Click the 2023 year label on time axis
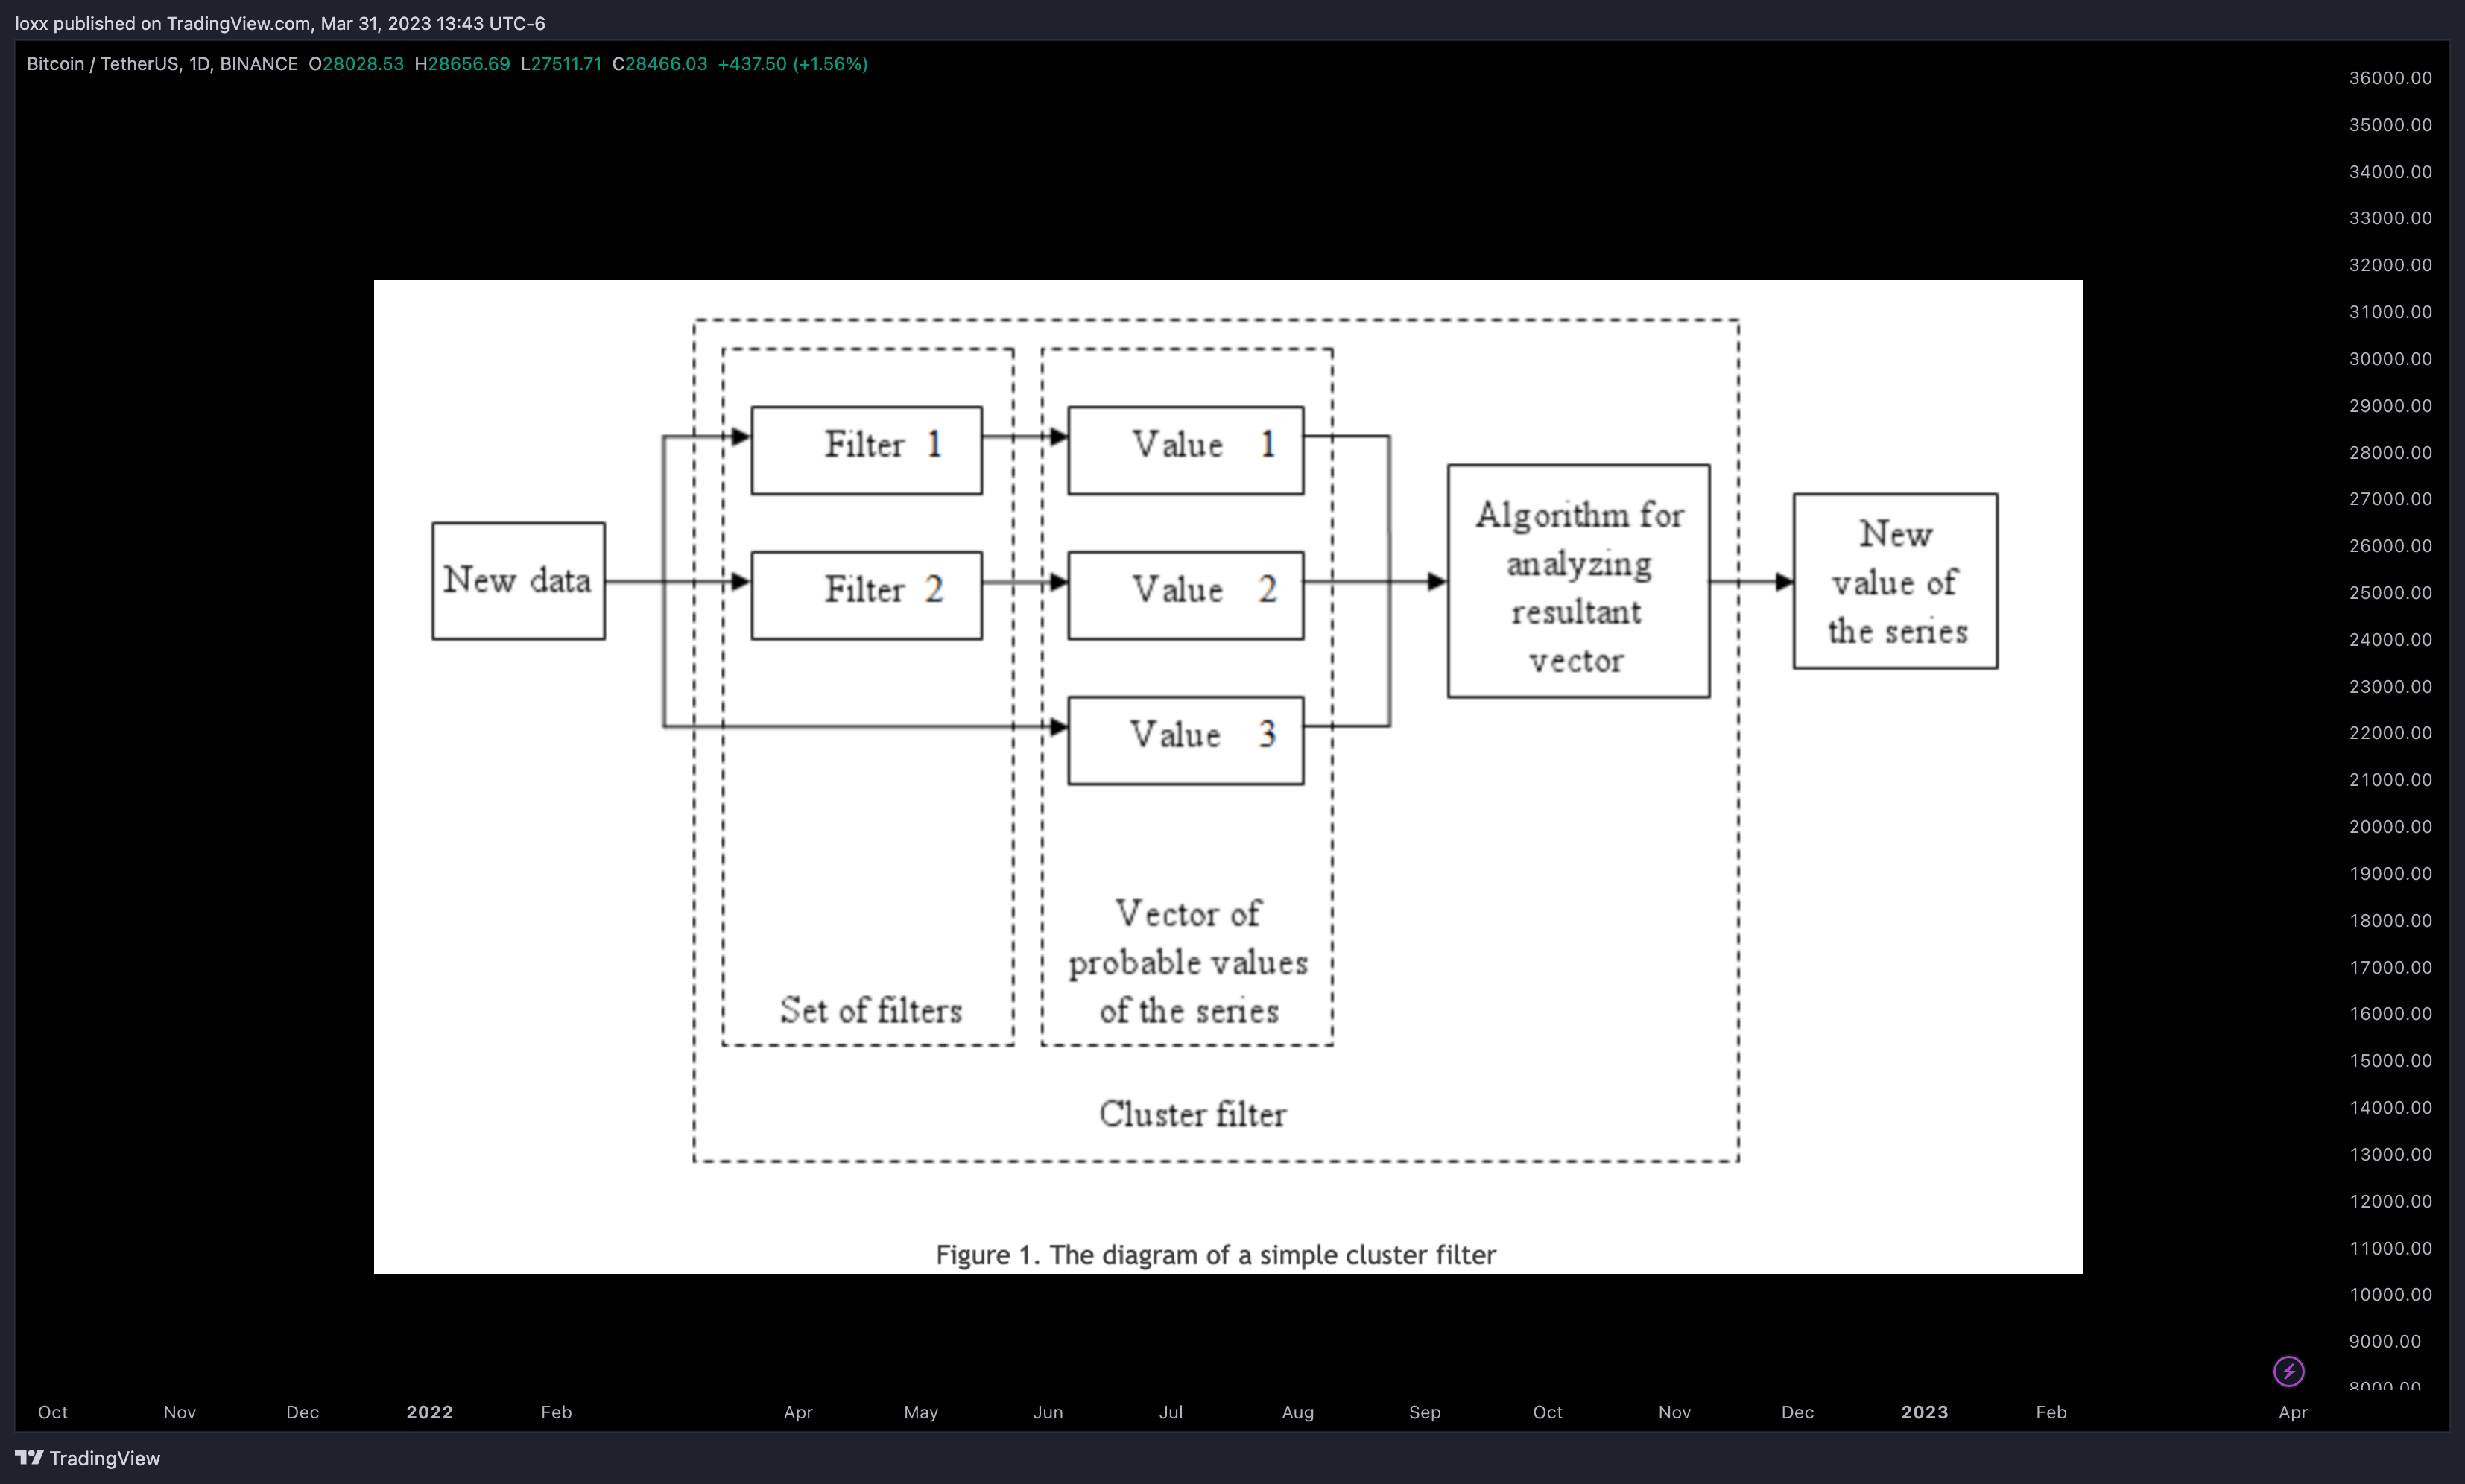Viewport: 2465px width, 1484px height. (x=1924, y=1412)
